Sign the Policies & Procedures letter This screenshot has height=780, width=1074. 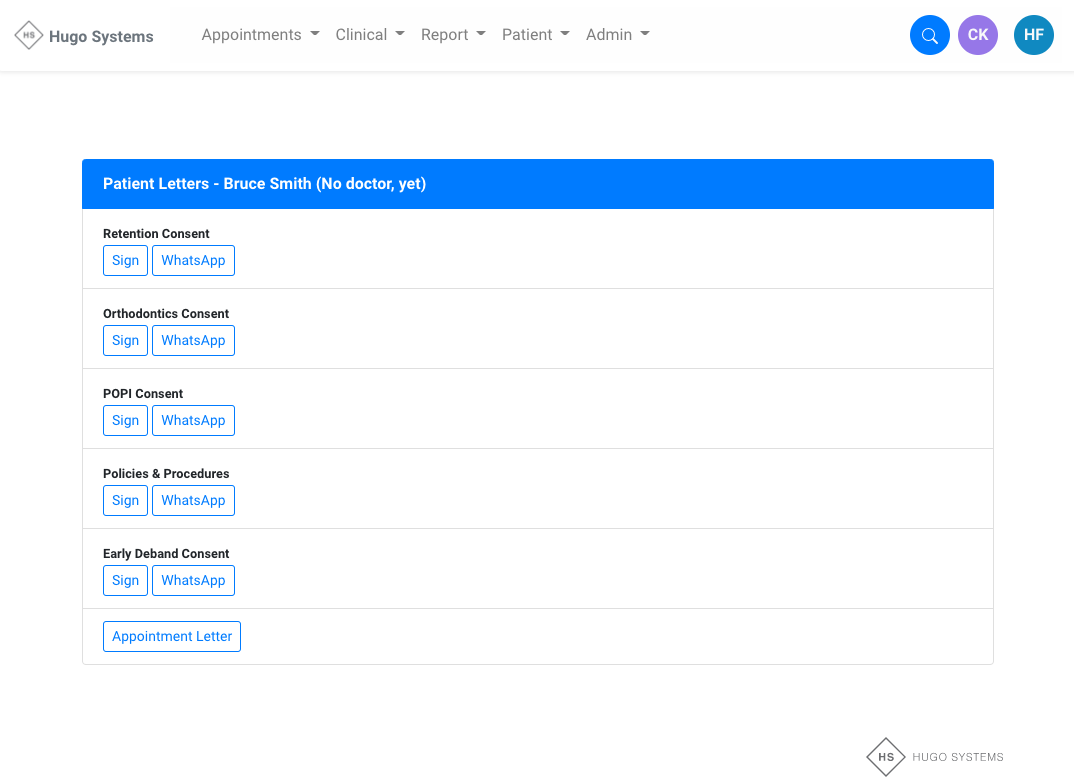coord(125,500)
